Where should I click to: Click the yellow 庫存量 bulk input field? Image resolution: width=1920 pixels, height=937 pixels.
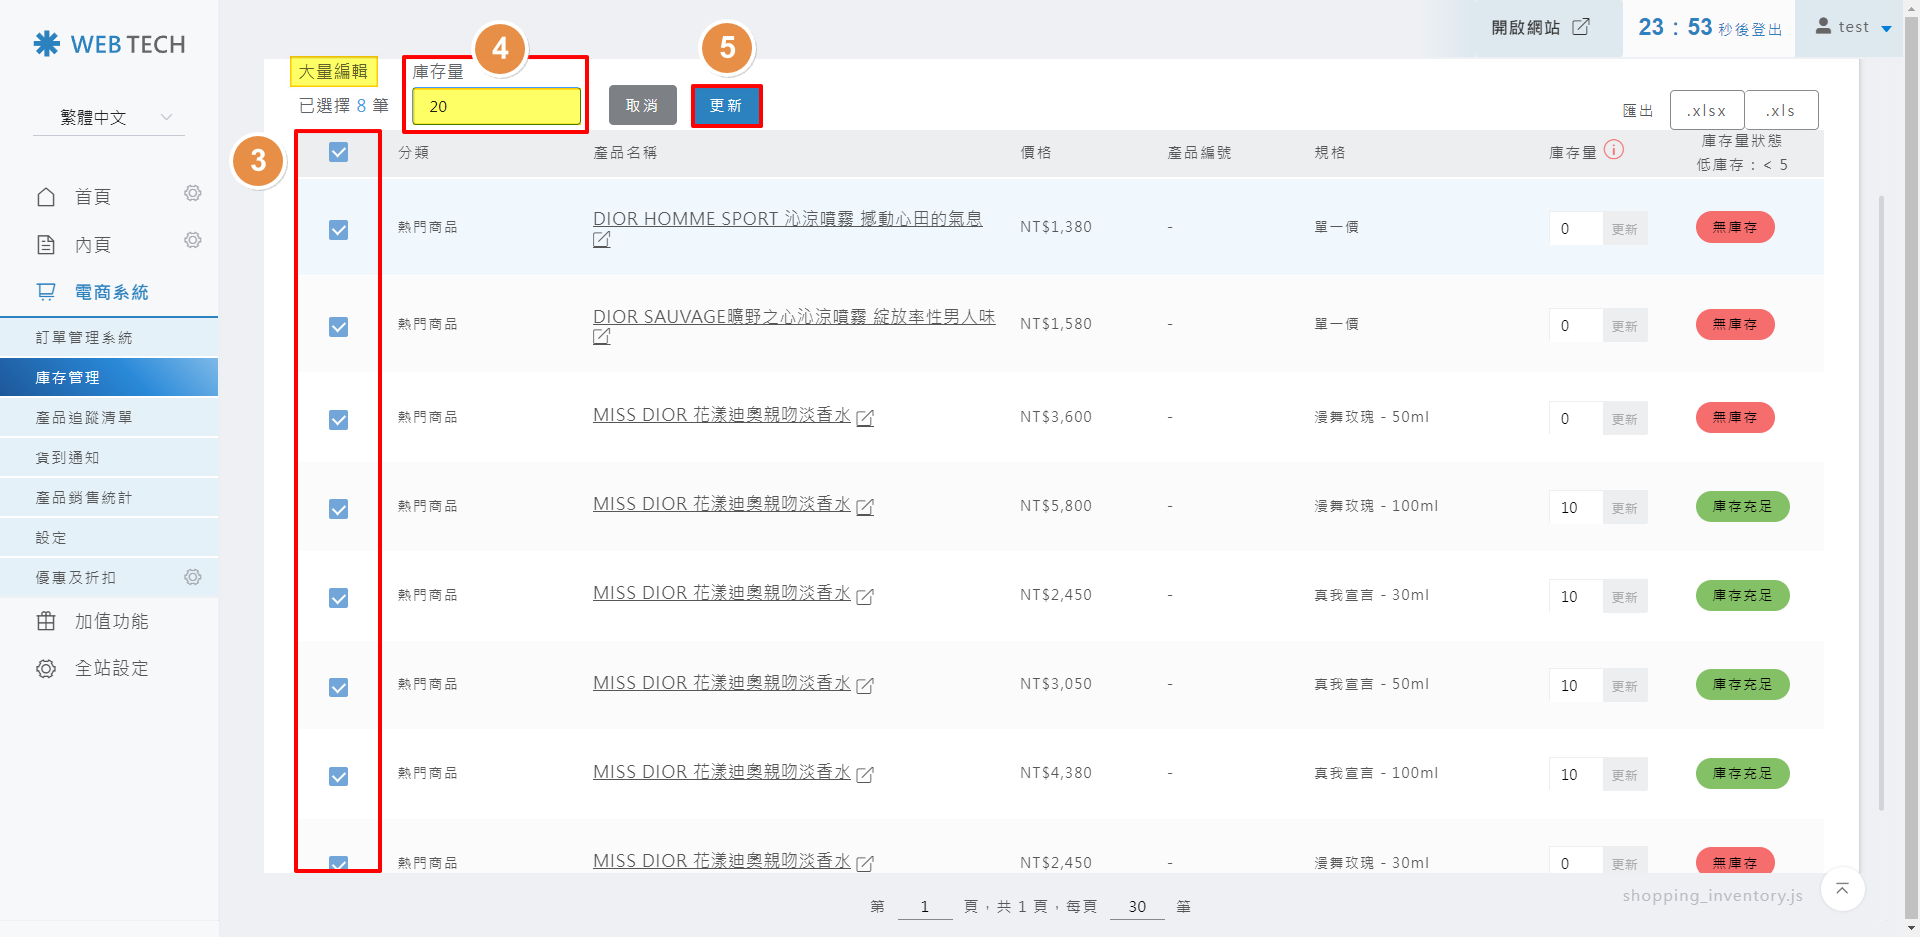point(496,107)
